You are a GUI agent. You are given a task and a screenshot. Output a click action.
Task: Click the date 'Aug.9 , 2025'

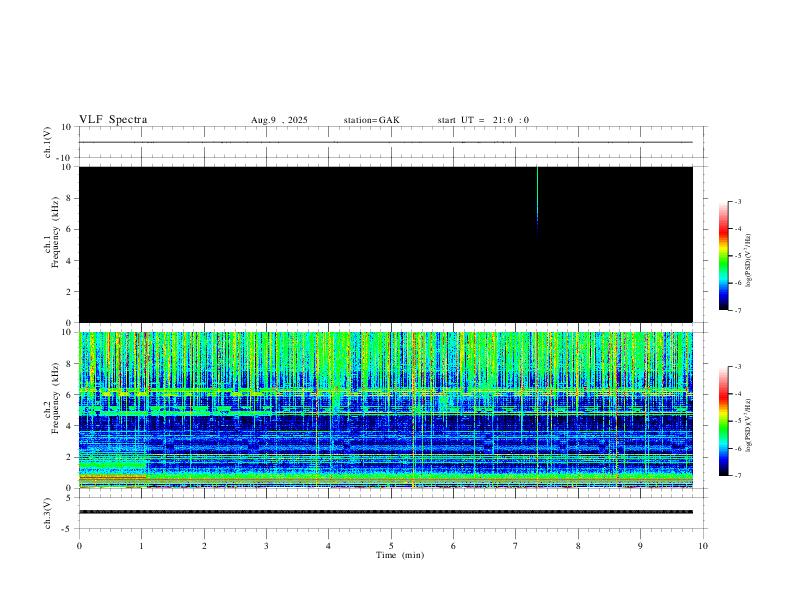point(279,120)
